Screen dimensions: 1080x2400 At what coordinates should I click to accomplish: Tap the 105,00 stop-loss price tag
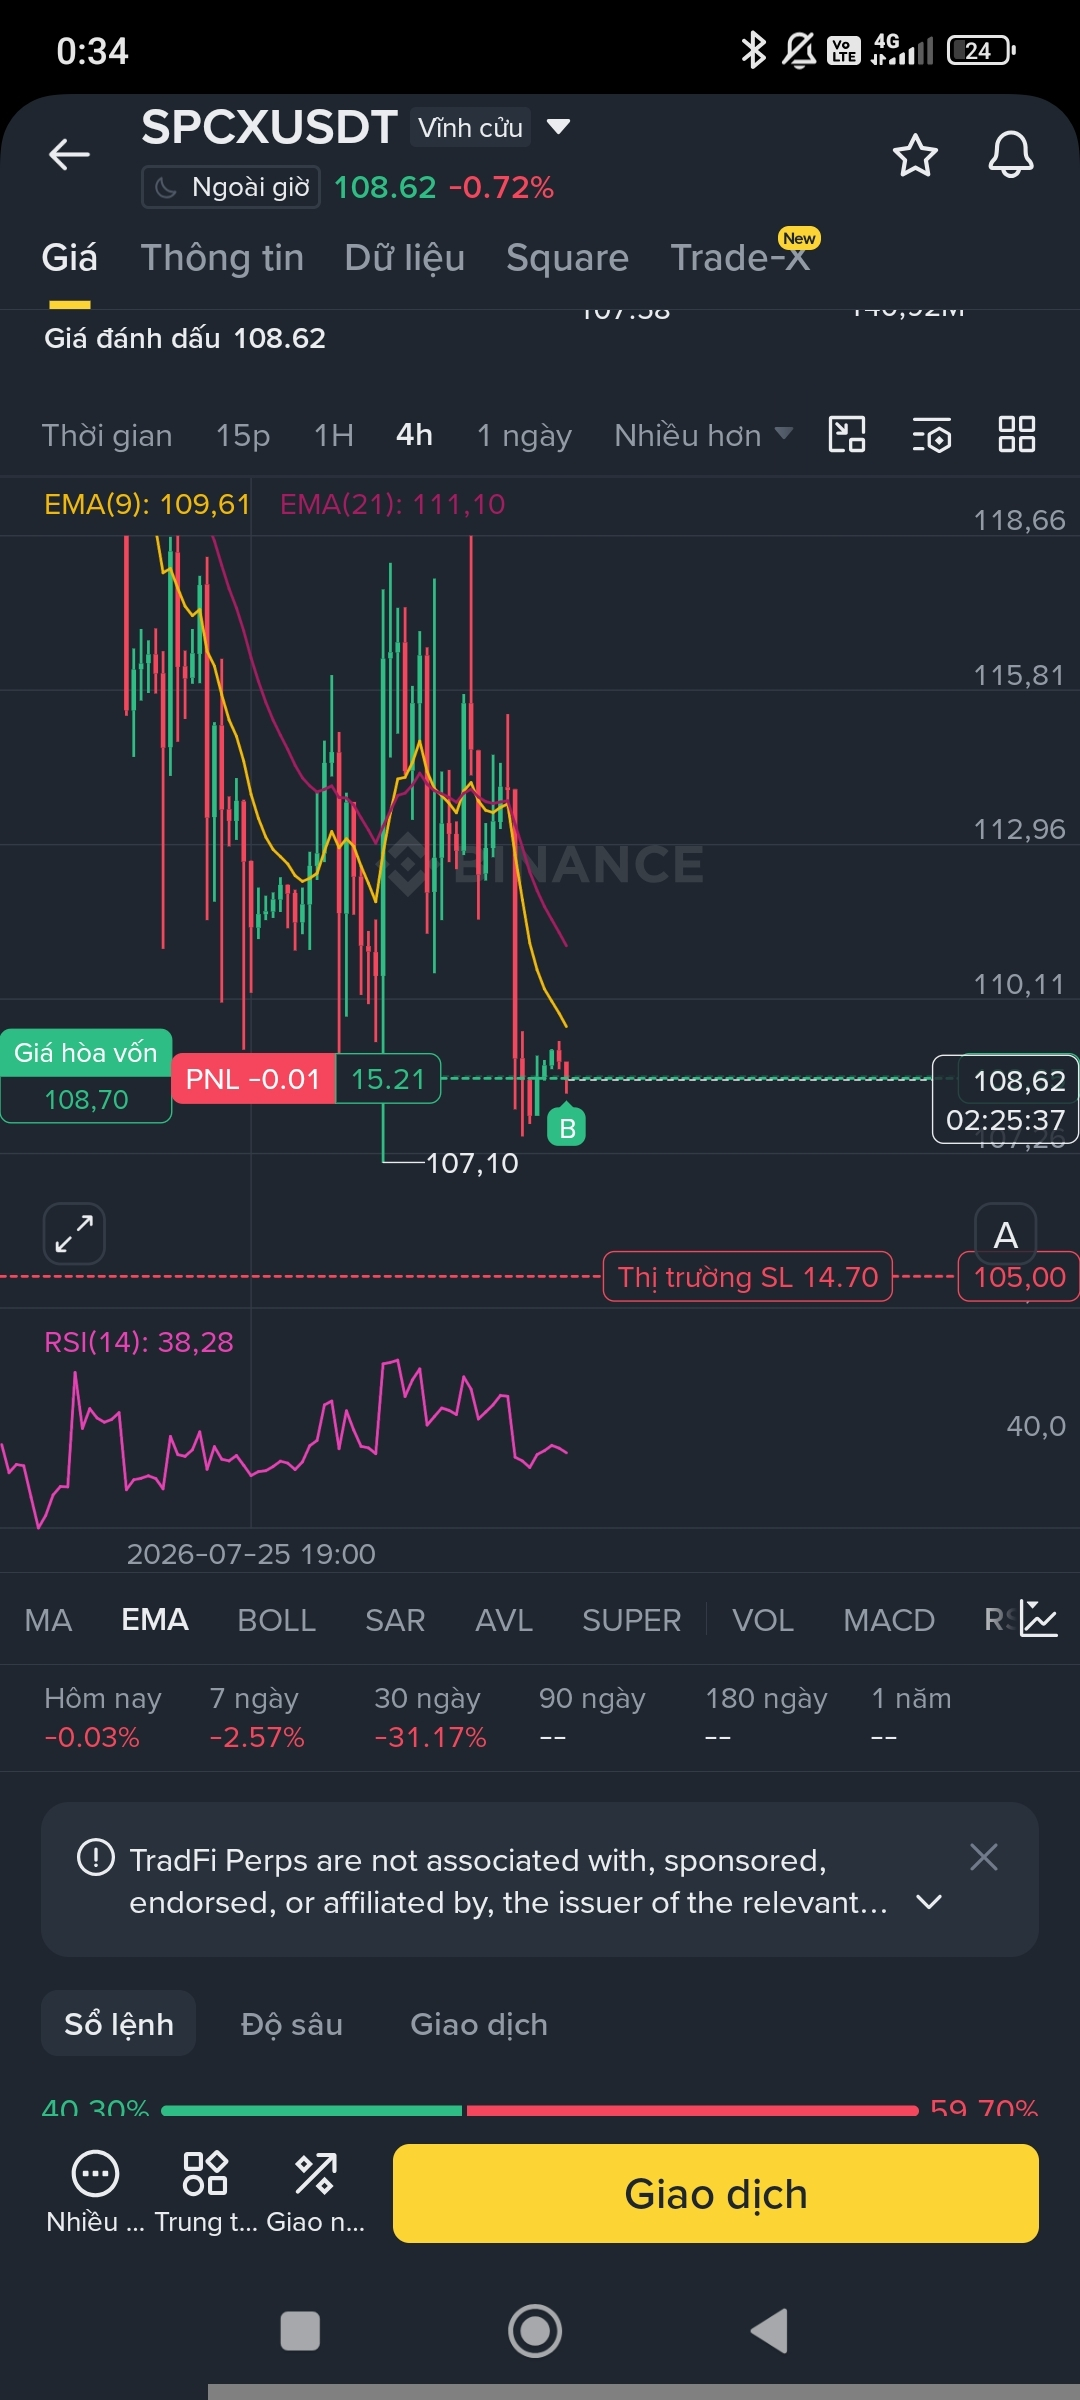(x=1019, y=1277)
